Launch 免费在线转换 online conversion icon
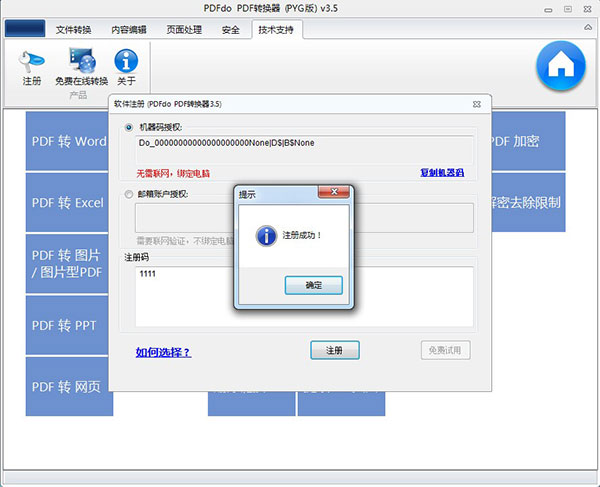The image size is (600, 487). click(x=82, y=67)
